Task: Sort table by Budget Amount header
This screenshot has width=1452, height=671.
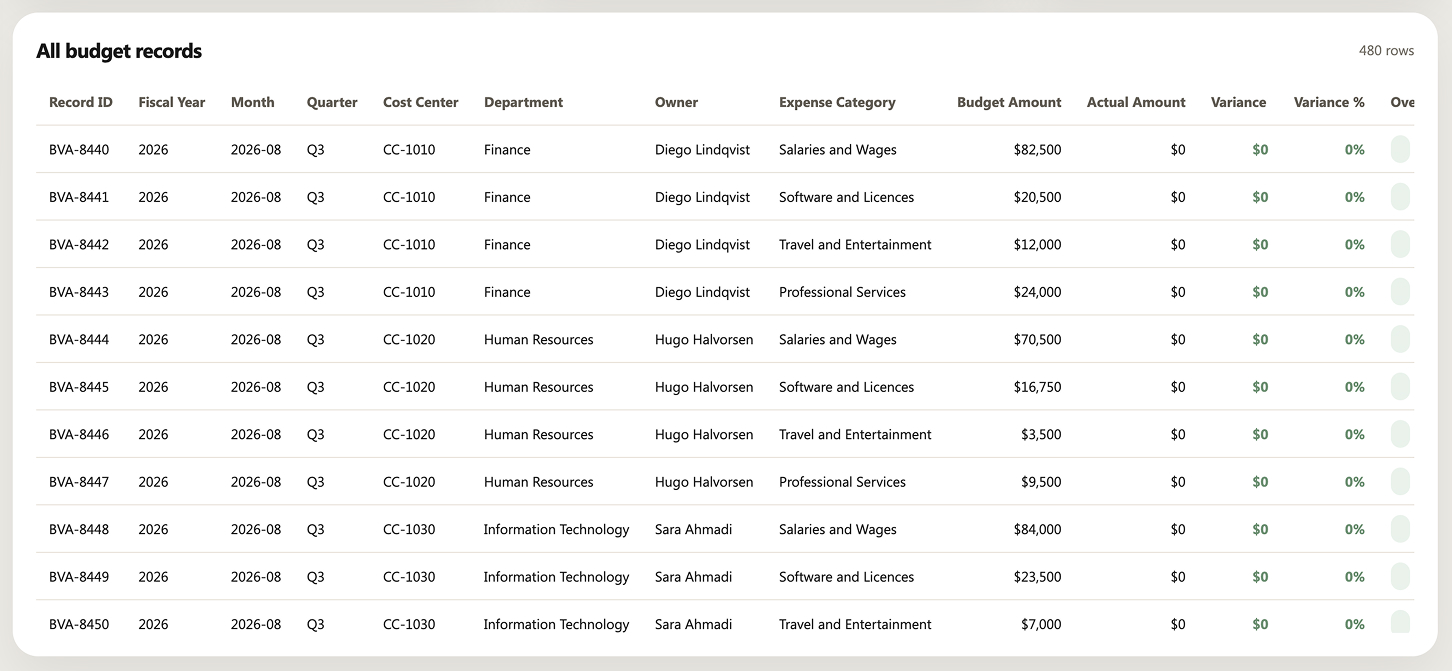Action: click(1009, 102)
